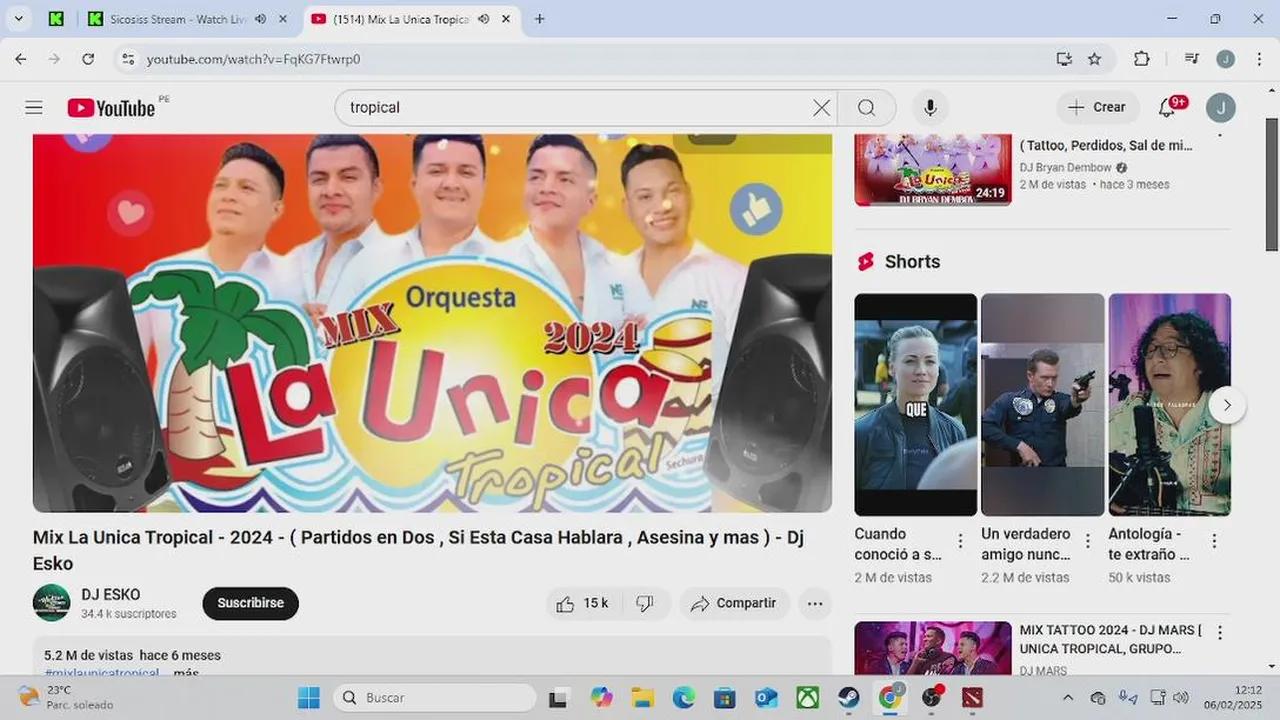Open the Crear create button
Viewport: 1280px width, 720px height.
tap(1097, 108)
